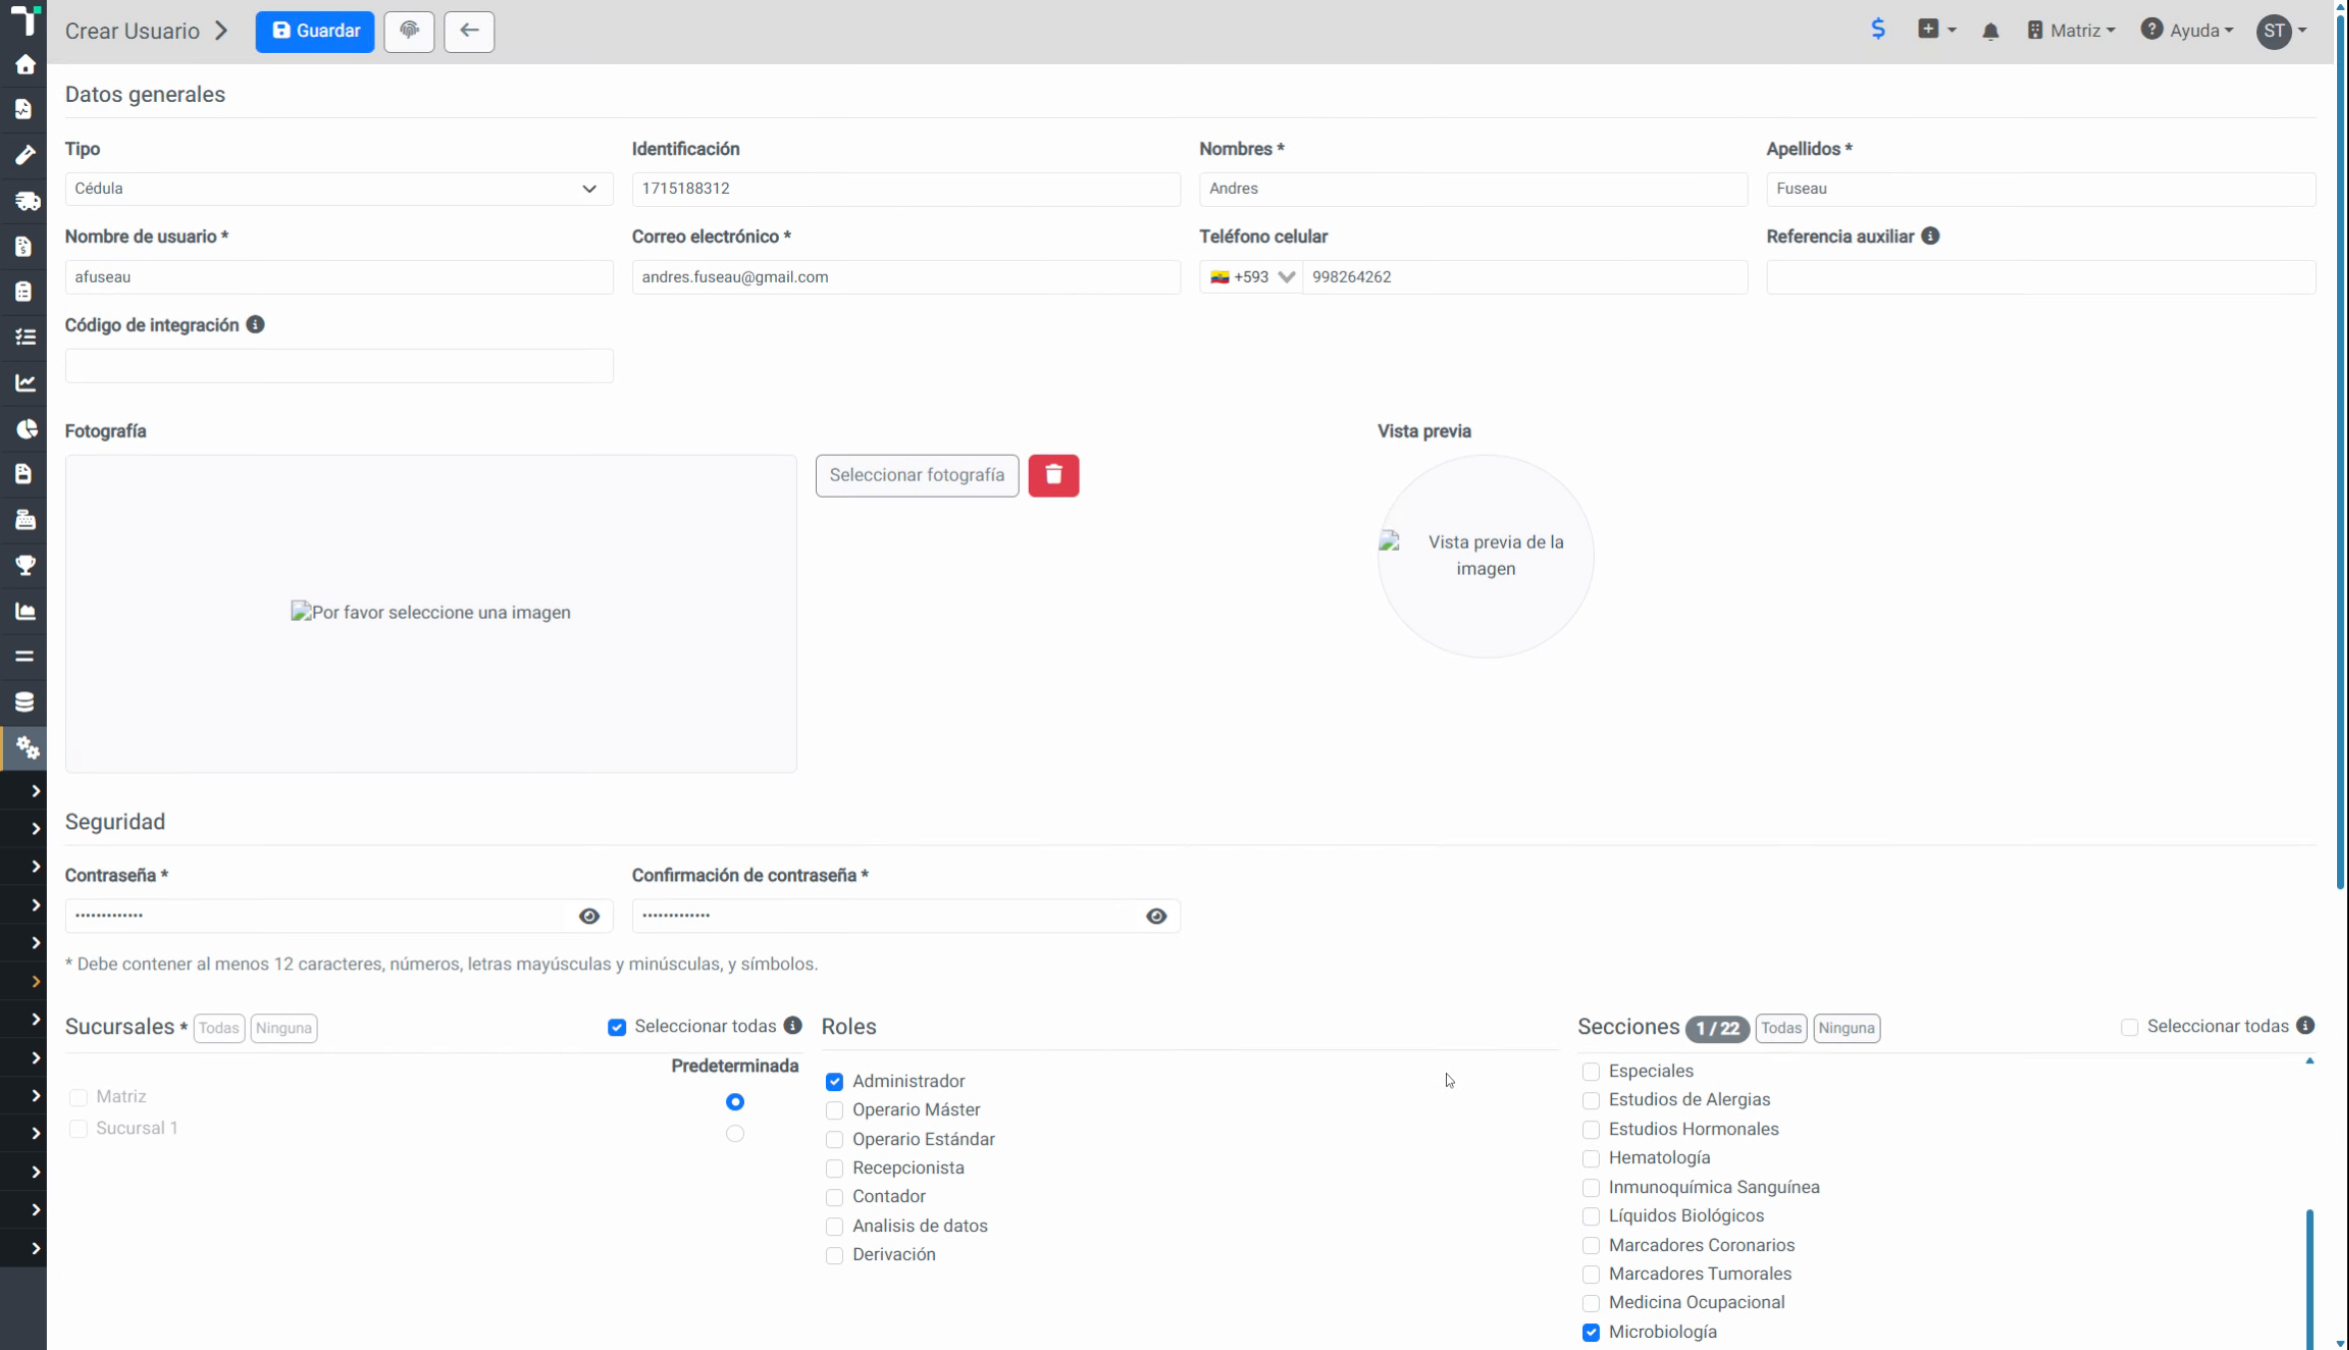Click the T logo at top-left

pos(25,19)
